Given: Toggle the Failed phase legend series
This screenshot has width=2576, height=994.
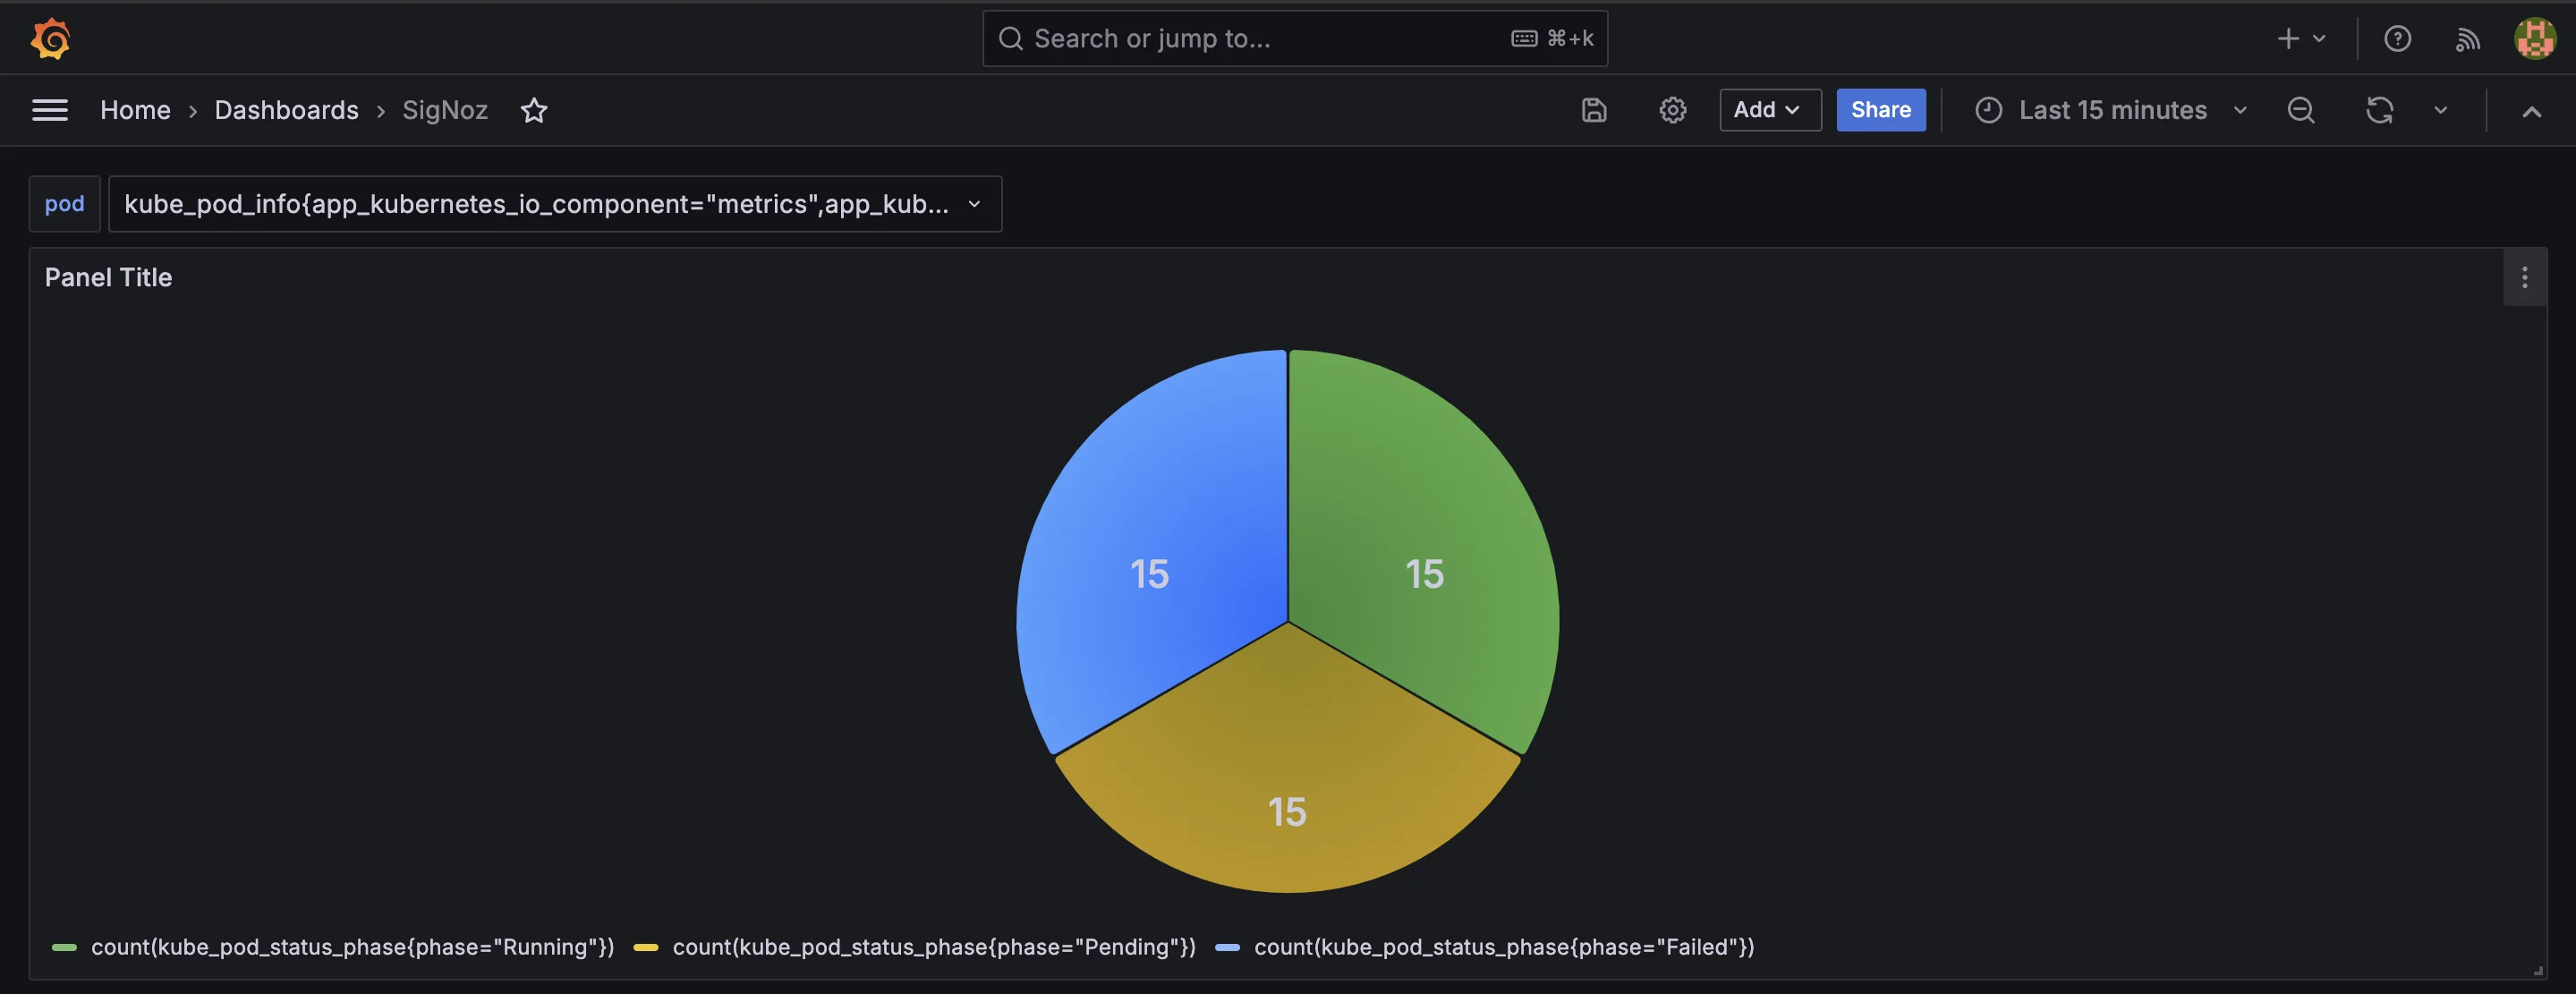Looking at the screenshot, I should 1504,947.
